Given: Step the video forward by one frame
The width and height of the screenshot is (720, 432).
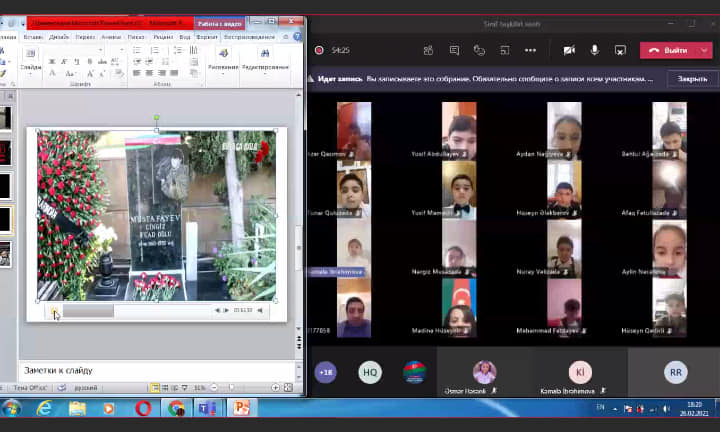Looking at the screenshot, I should coord(225,310).
